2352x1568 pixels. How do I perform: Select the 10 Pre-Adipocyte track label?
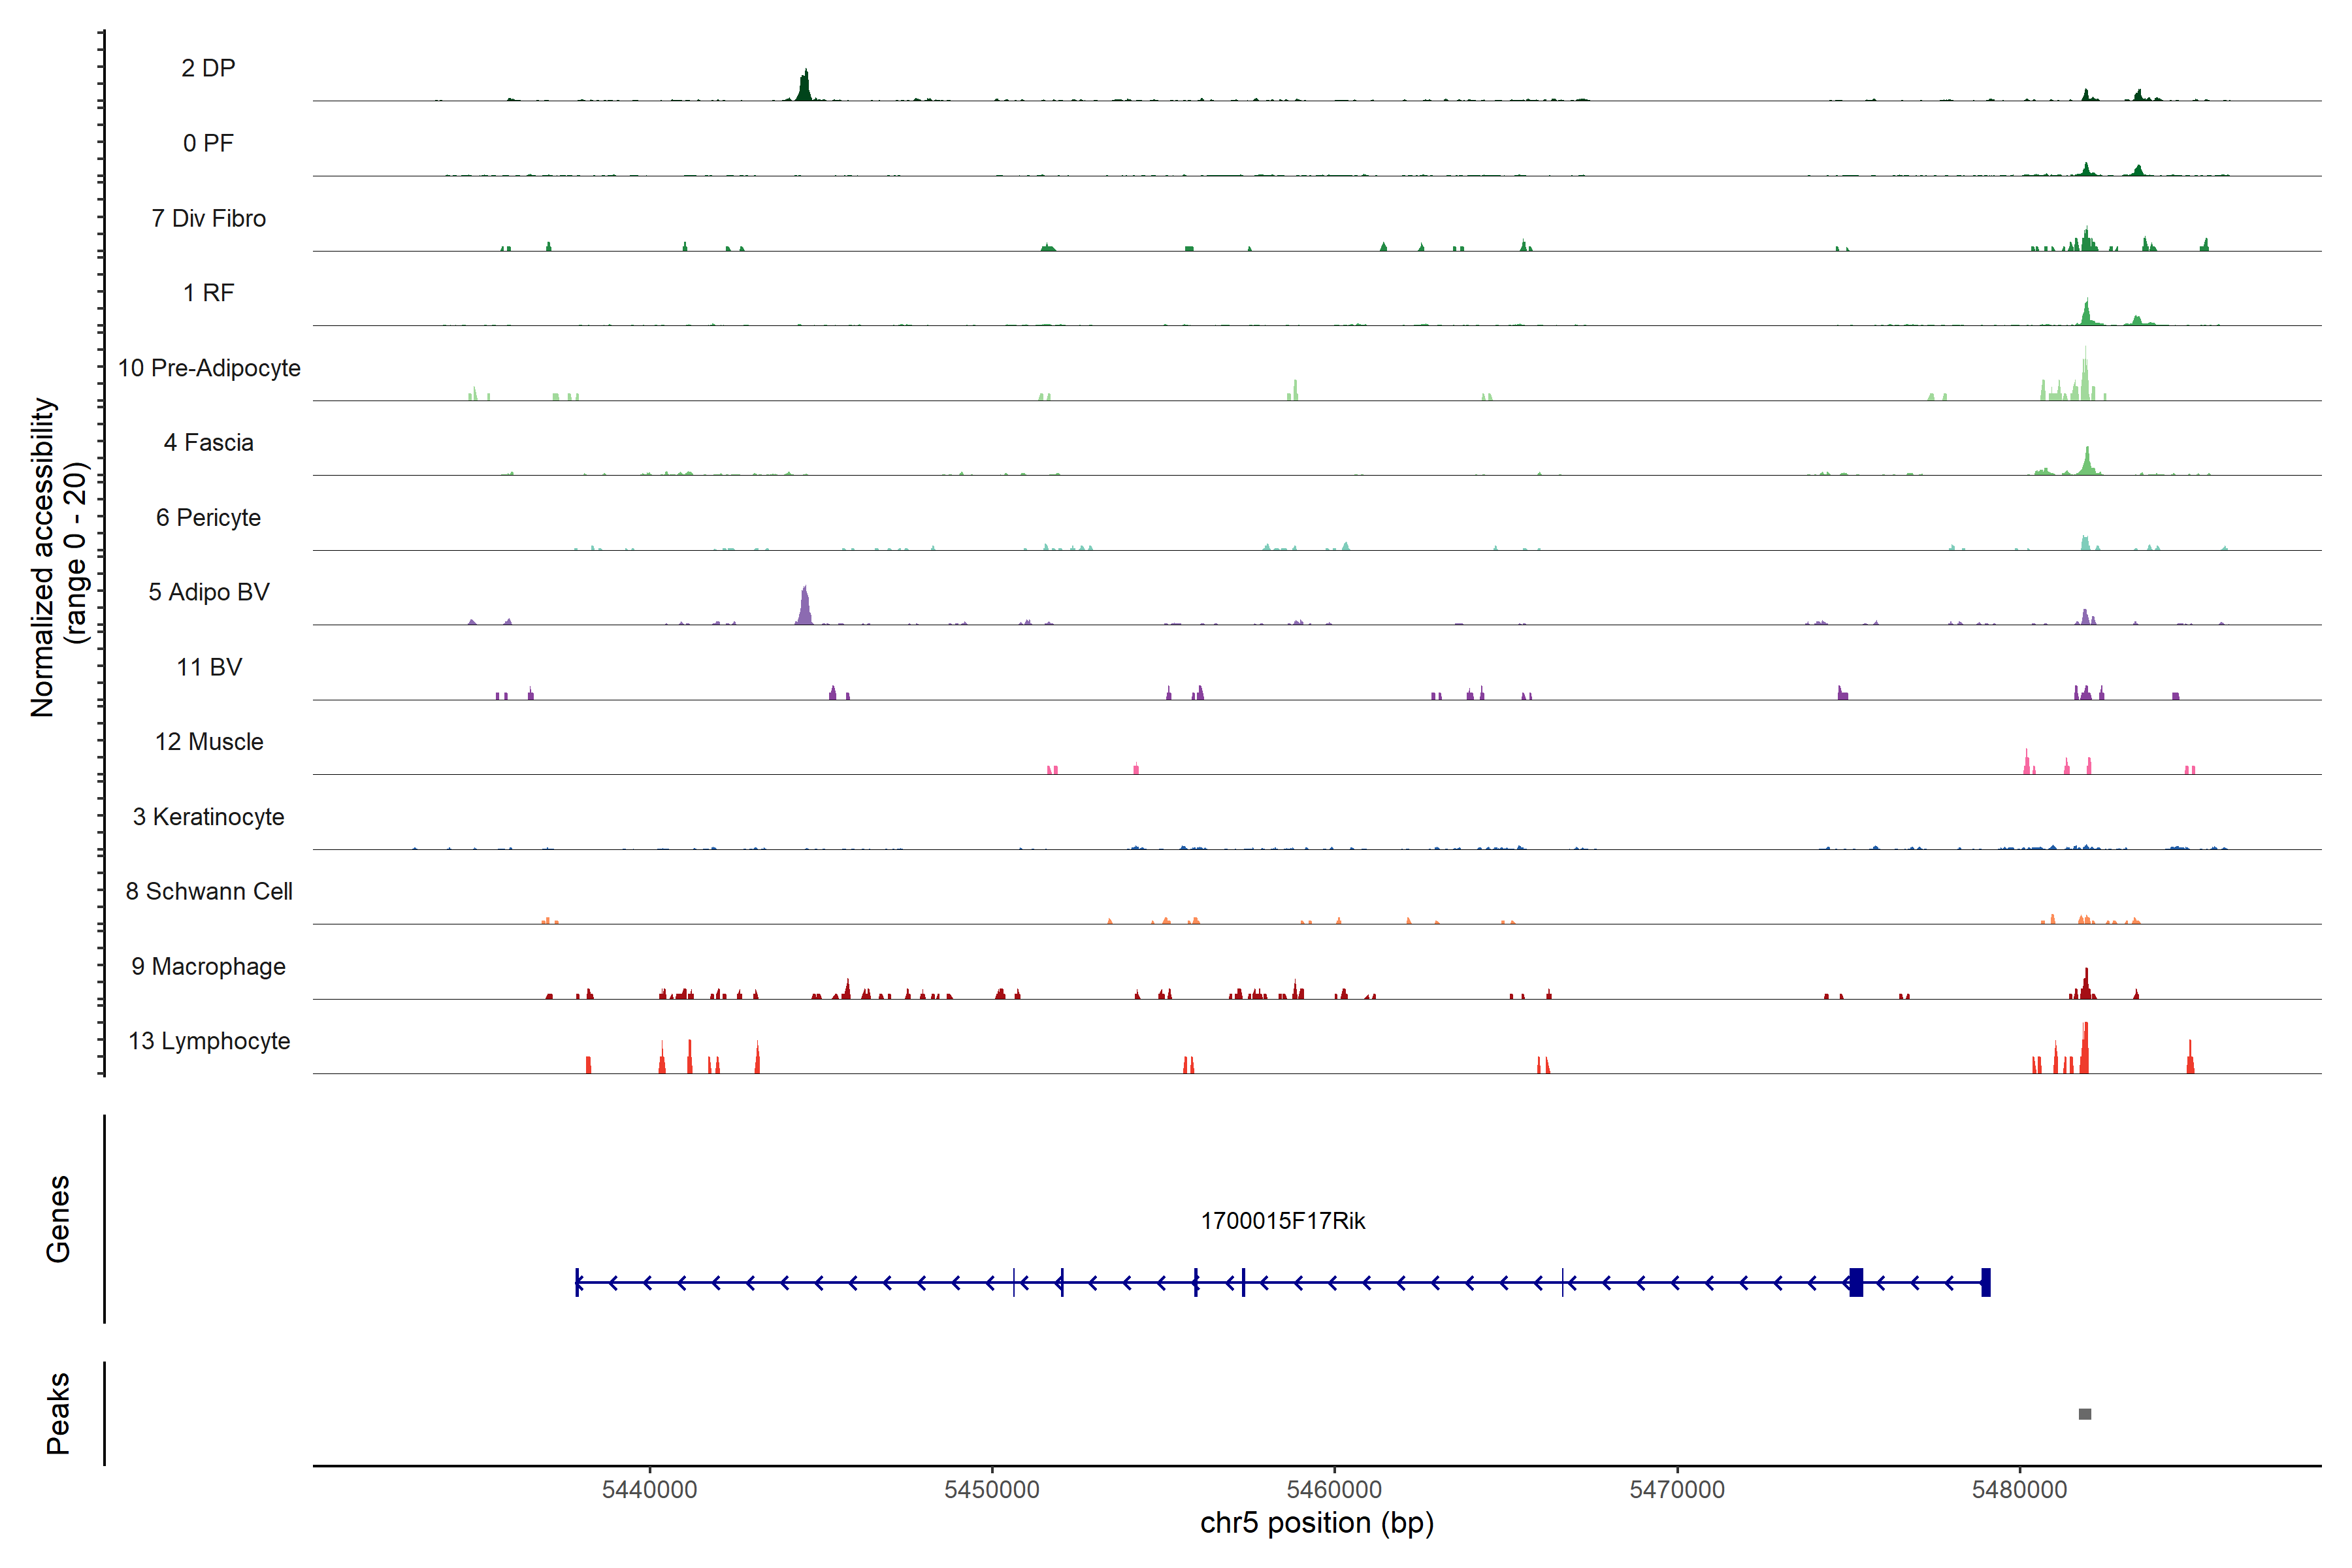click(209, 368)
